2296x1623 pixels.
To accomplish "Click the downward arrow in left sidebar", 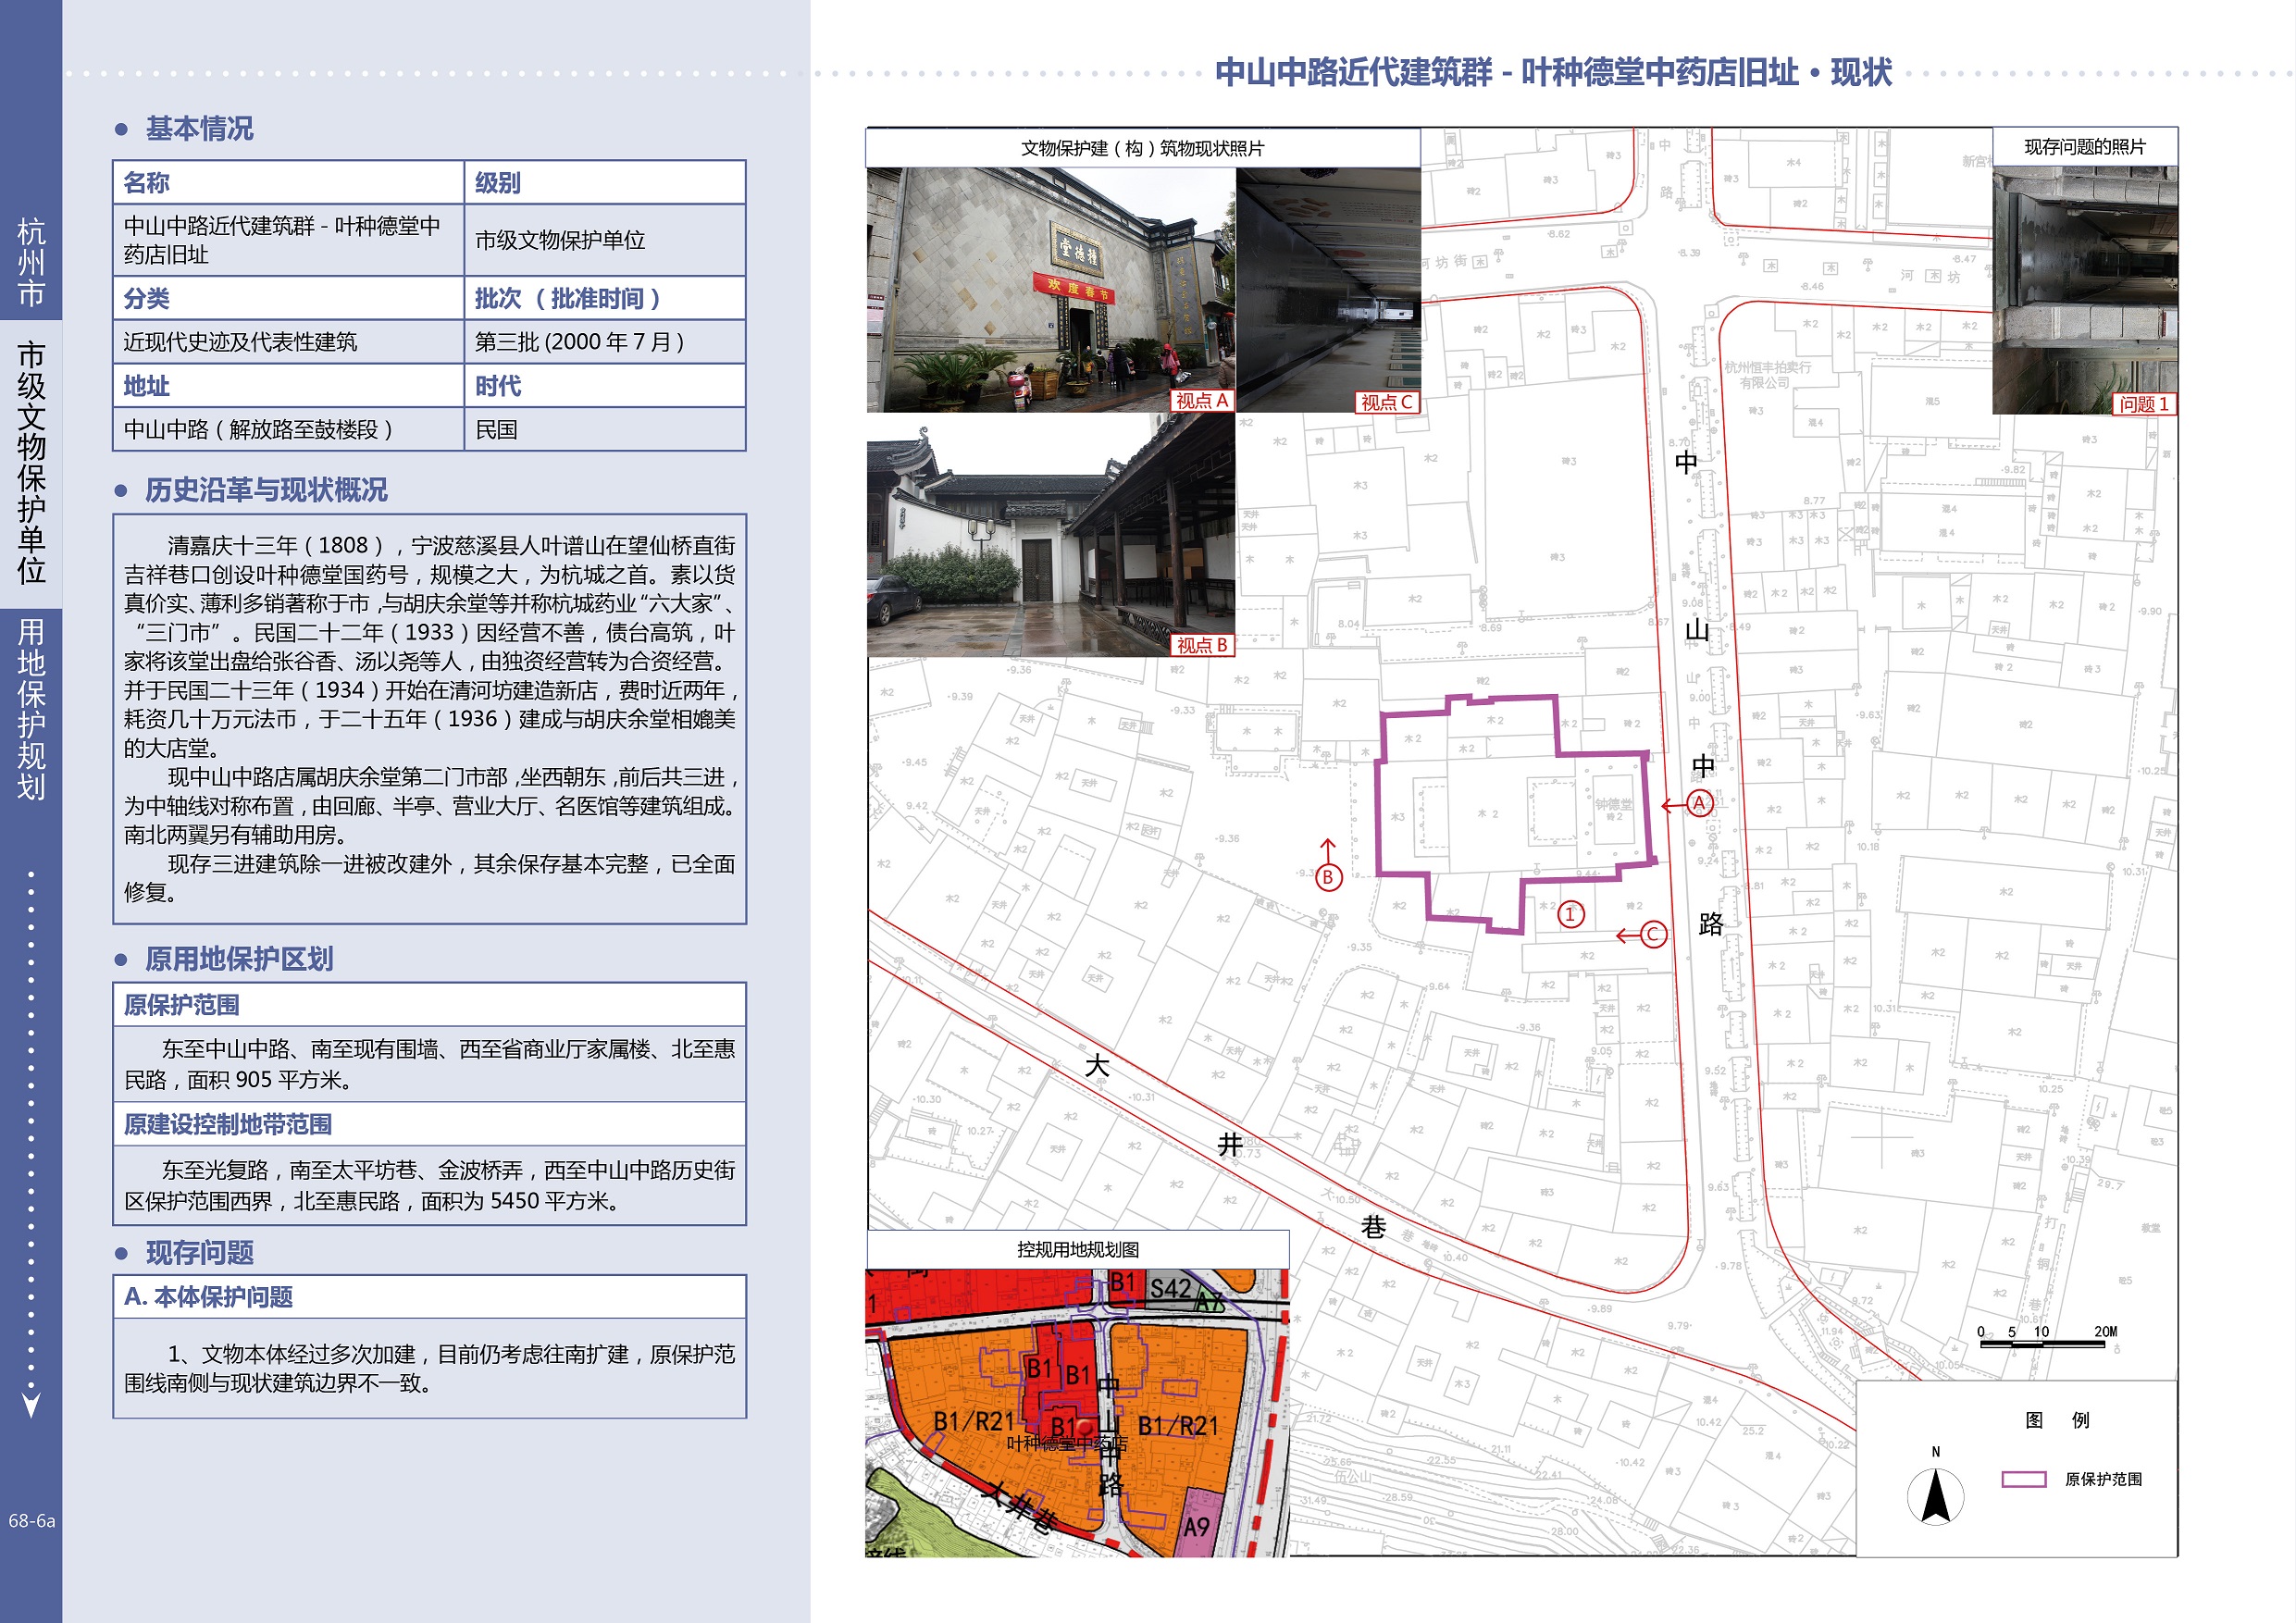I will [31, 1405].
